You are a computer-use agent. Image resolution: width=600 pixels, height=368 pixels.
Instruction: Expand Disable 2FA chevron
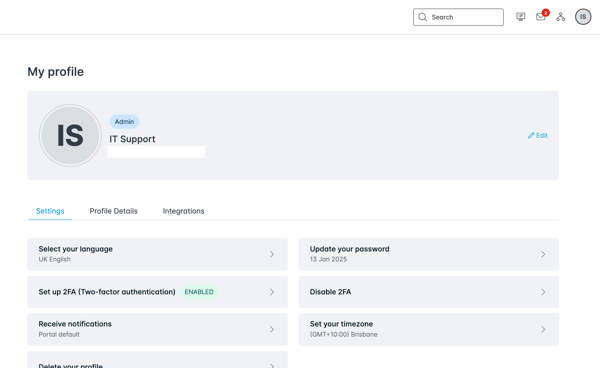click(x=543, y=292)
